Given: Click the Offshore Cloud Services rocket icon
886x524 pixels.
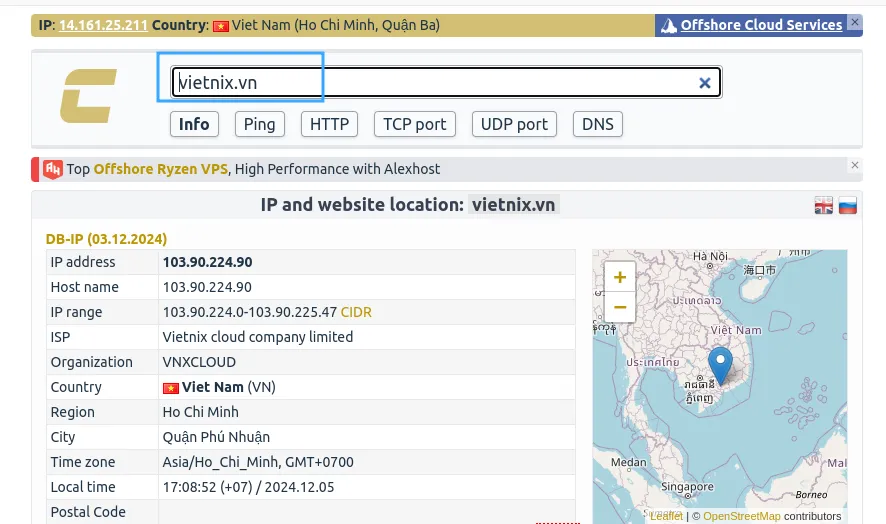Looking at the screenshot, I should [x=668, y=25].
